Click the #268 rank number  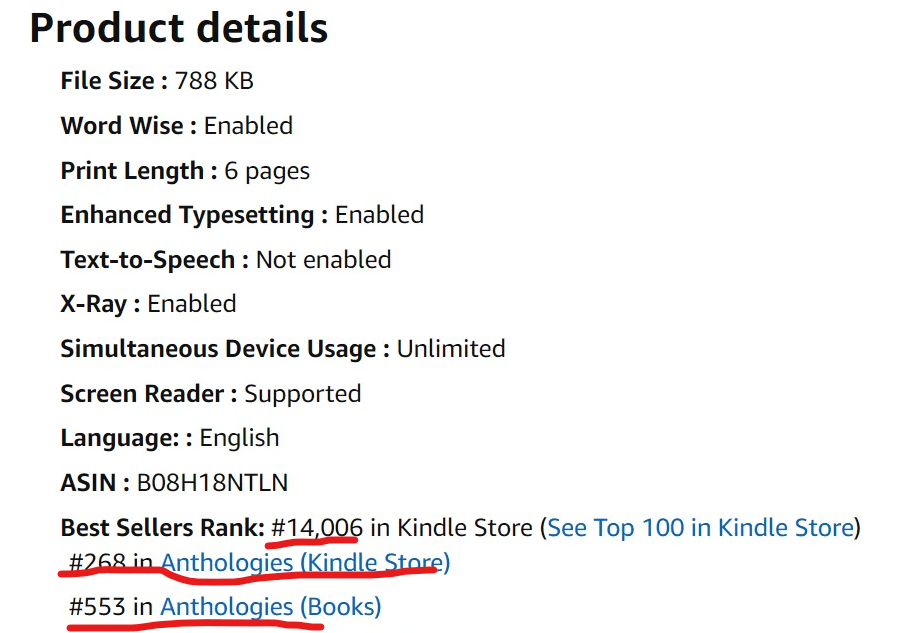pyautogui.click(x=97, y=562)
